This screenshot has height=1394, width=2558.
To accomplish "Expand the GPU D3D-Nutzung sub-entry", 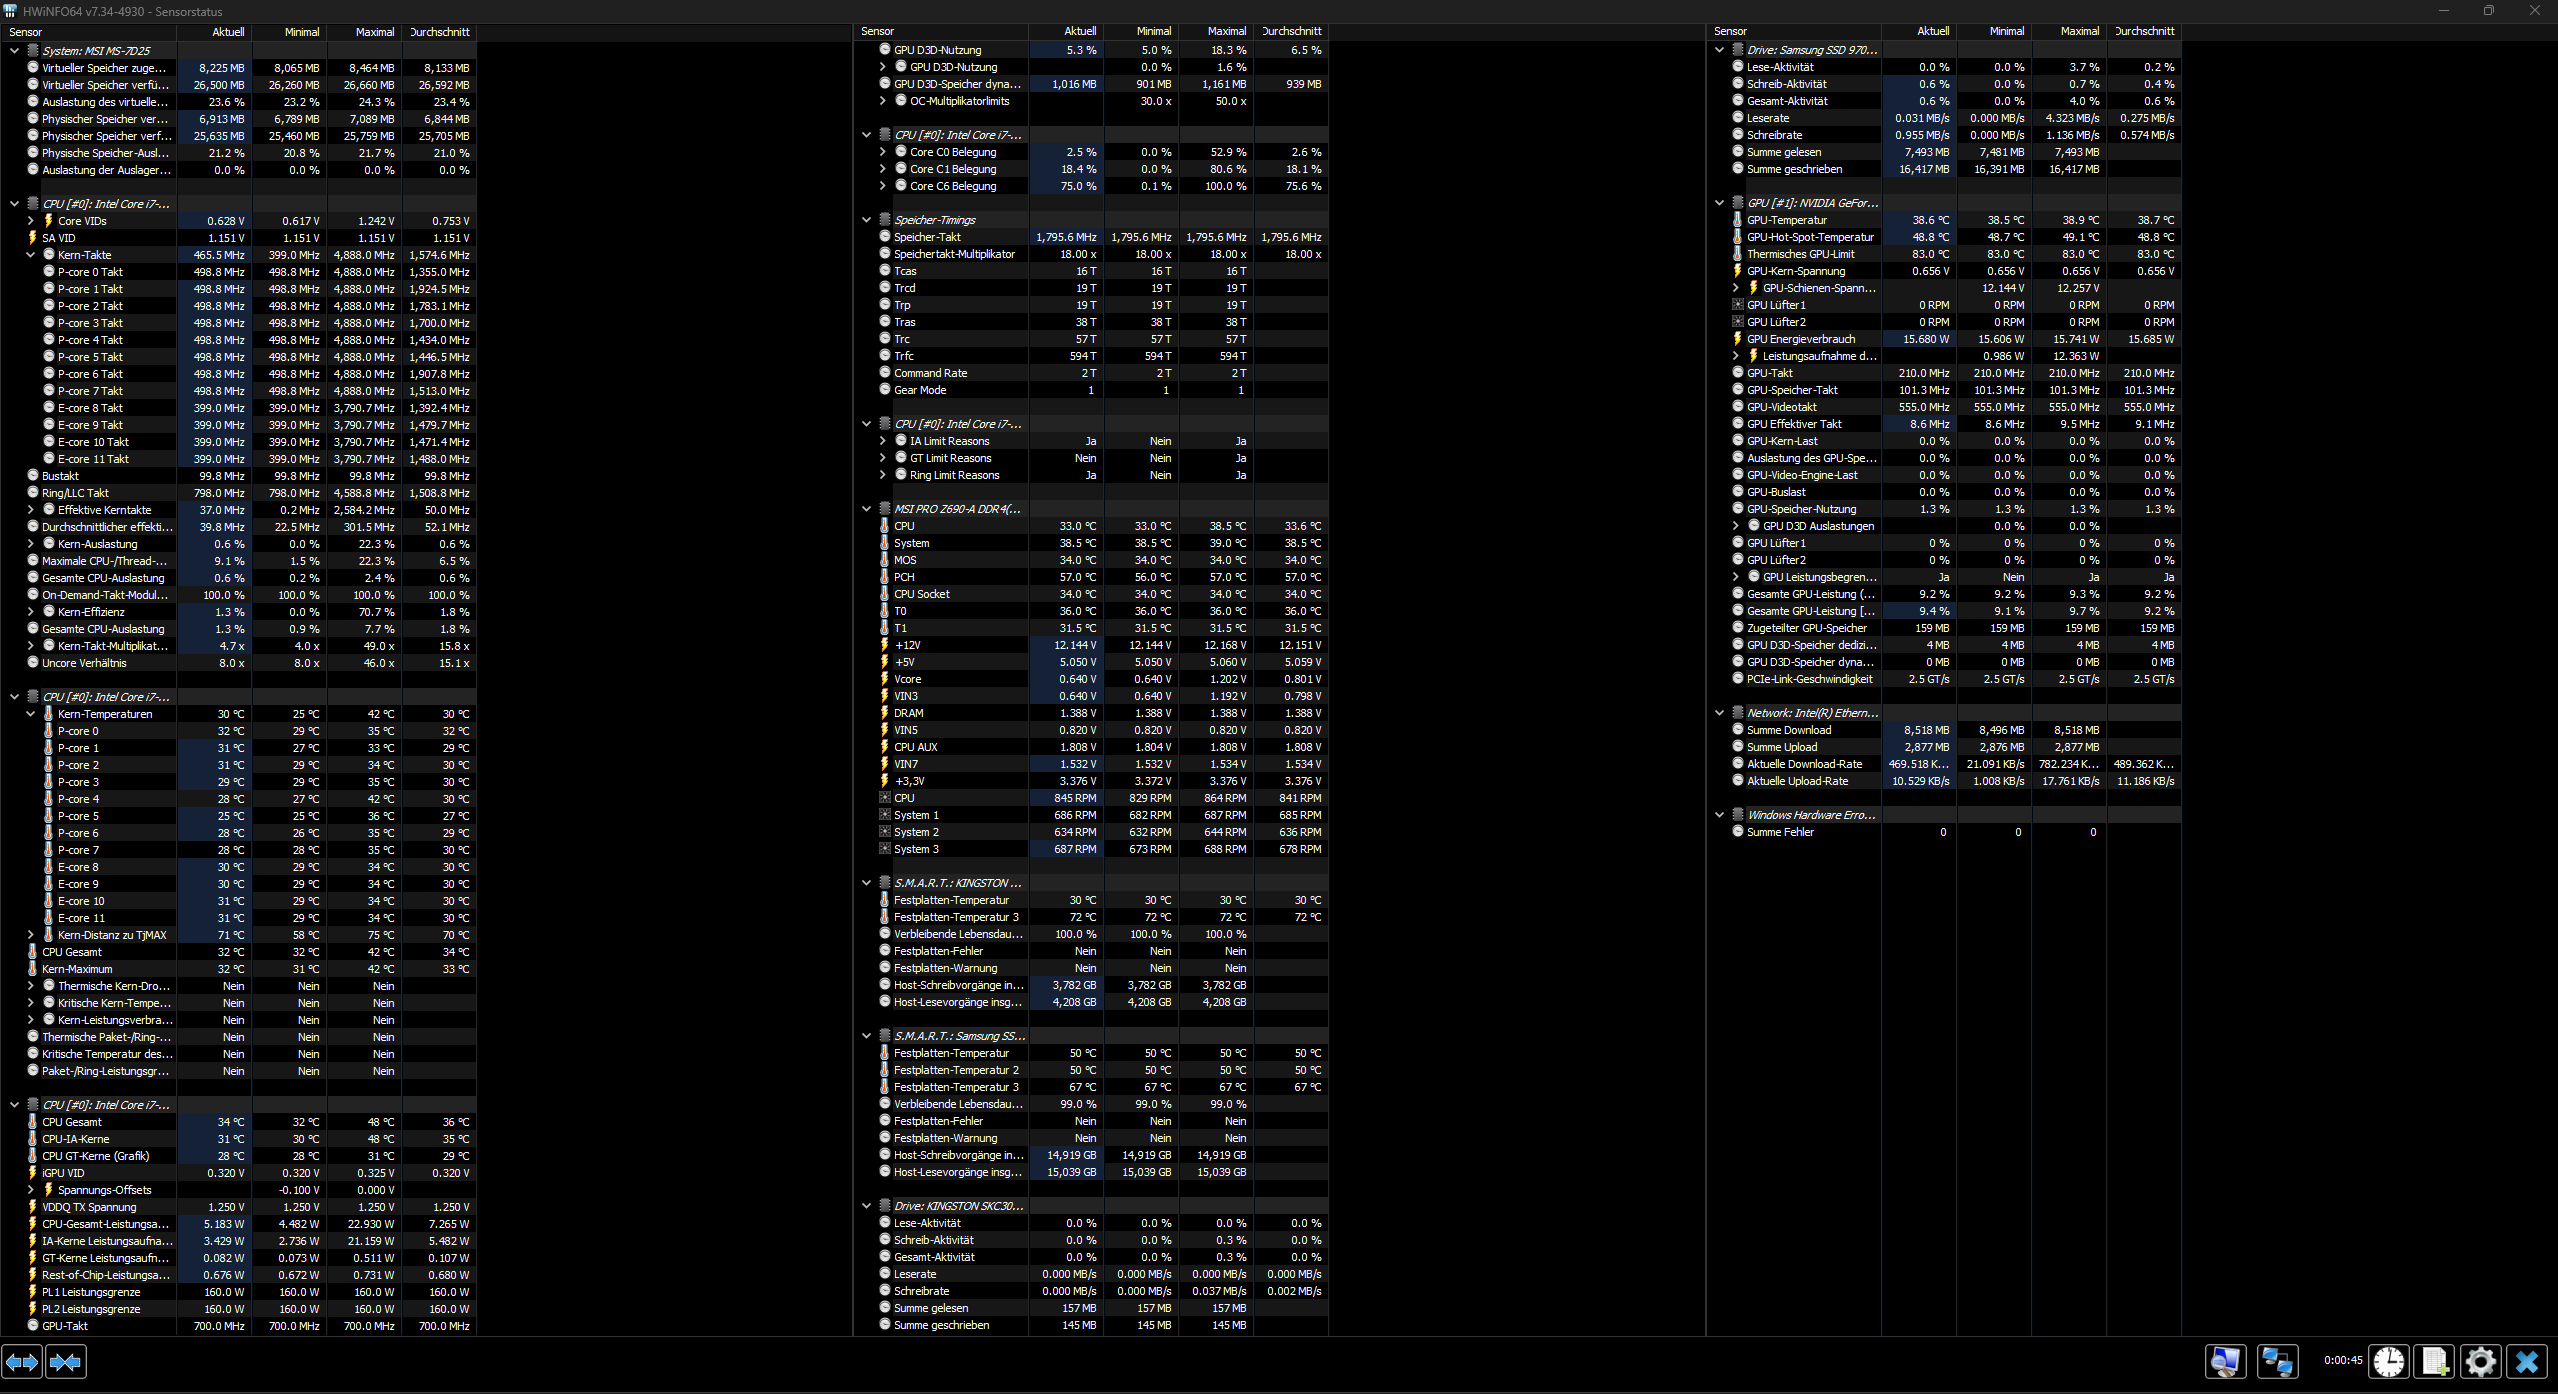I will (x=881, y=66).
